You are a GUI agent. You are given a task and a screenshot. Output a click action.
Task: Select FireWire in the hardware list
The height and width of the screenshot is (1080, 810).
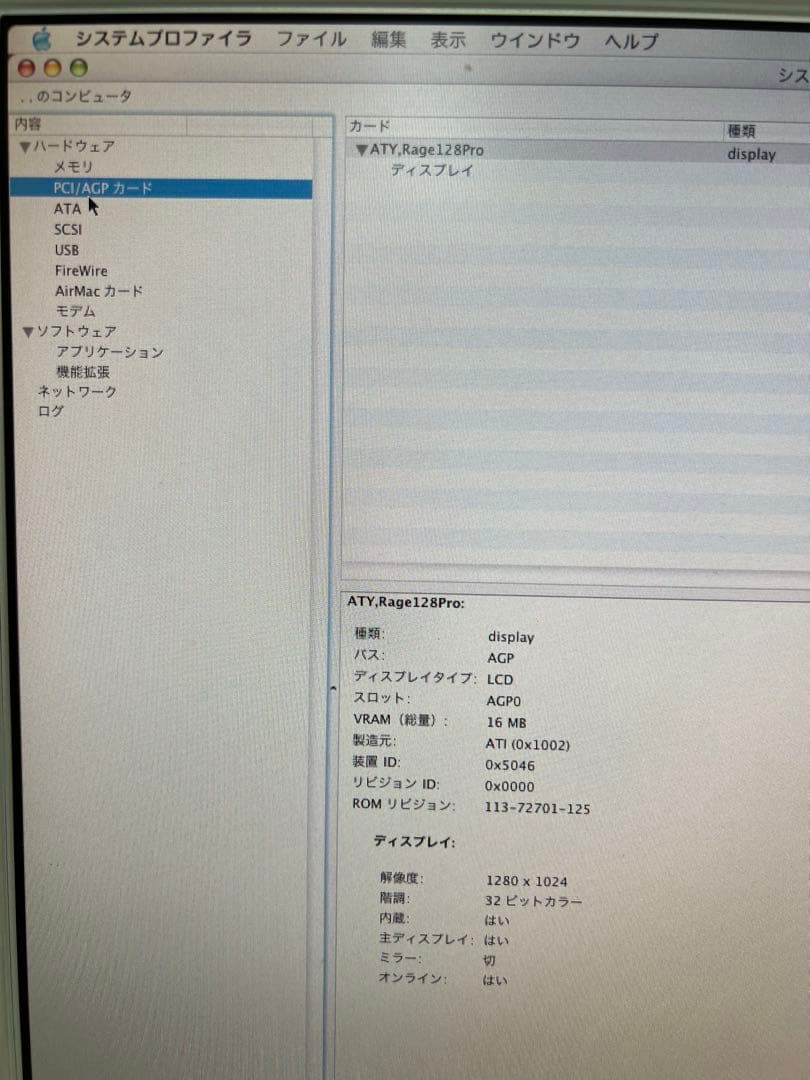(x=81, y=271)
